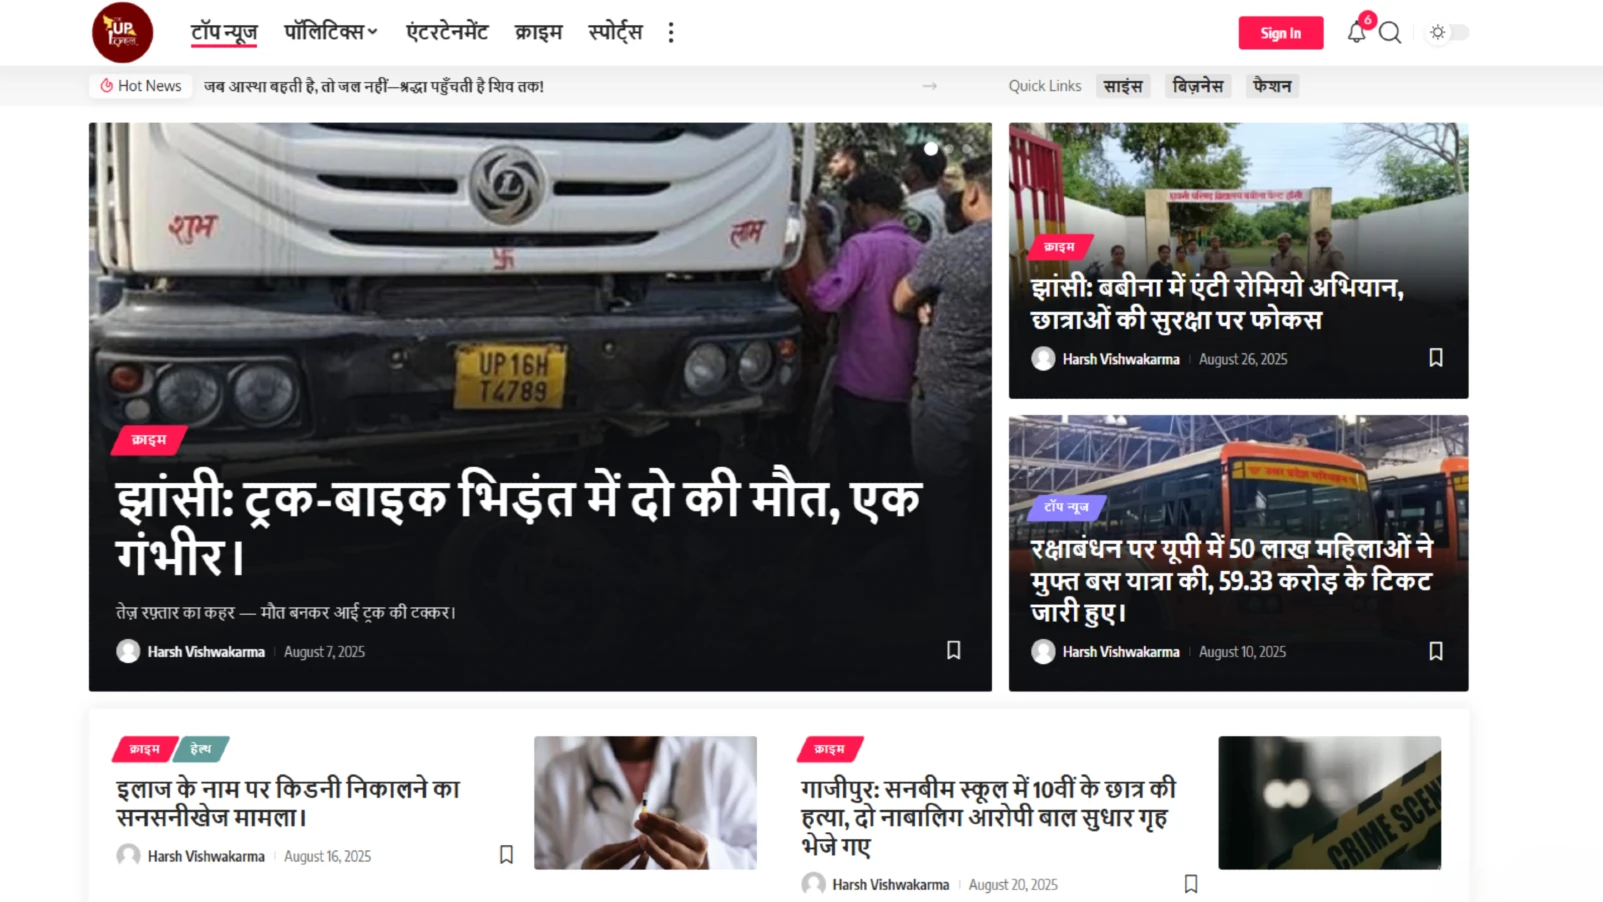Go to the स्पोर्ट्स section

615,32
